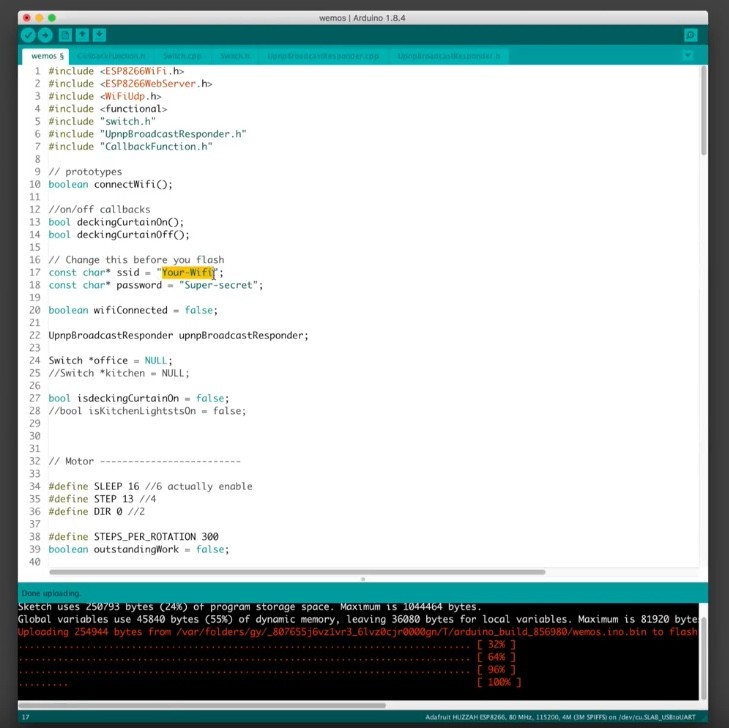Open the Serial Monitor
This screenshot has height=728, width=729.
pyautogui.click(x=690, y=35)
